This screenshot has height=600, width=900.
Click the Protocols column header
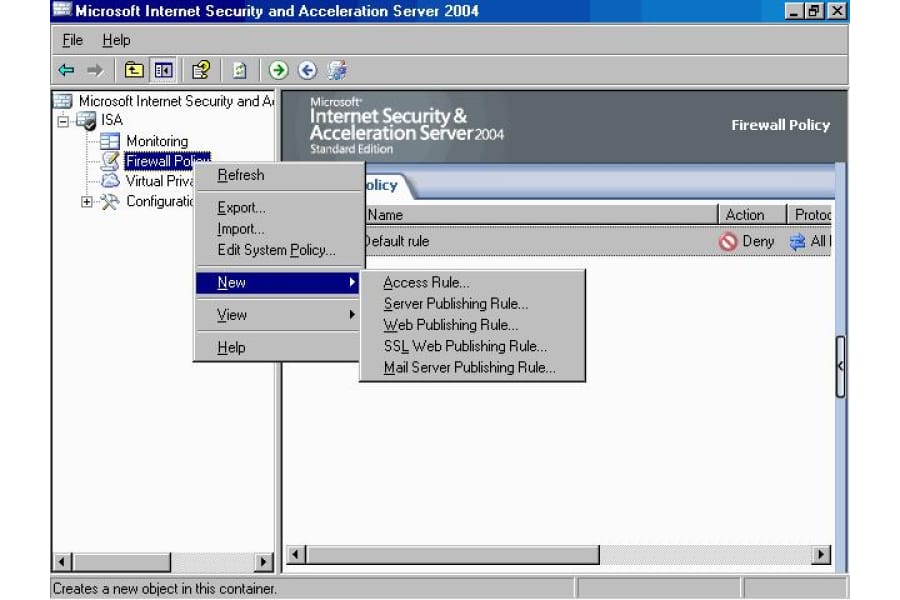tap(810, 215)
